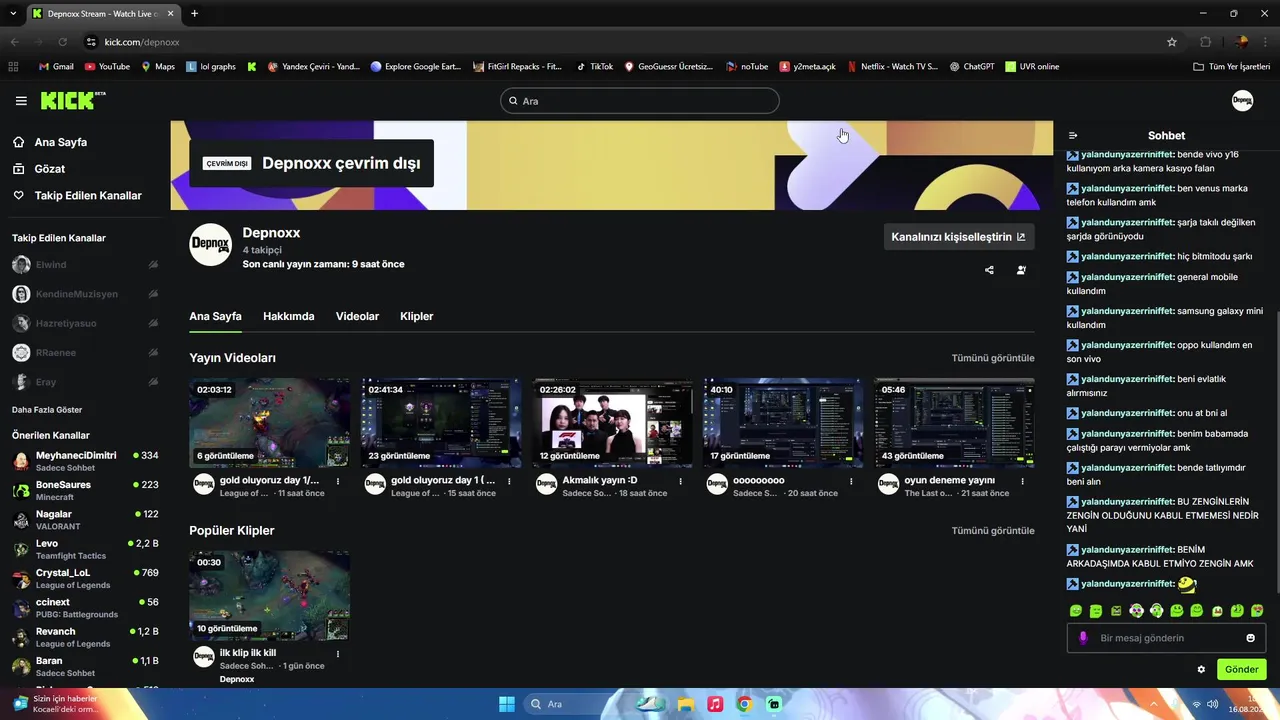1280x720 pixels.
Task: Open Crystal_LoL recommended channel
Action: (x=85, y=578)
